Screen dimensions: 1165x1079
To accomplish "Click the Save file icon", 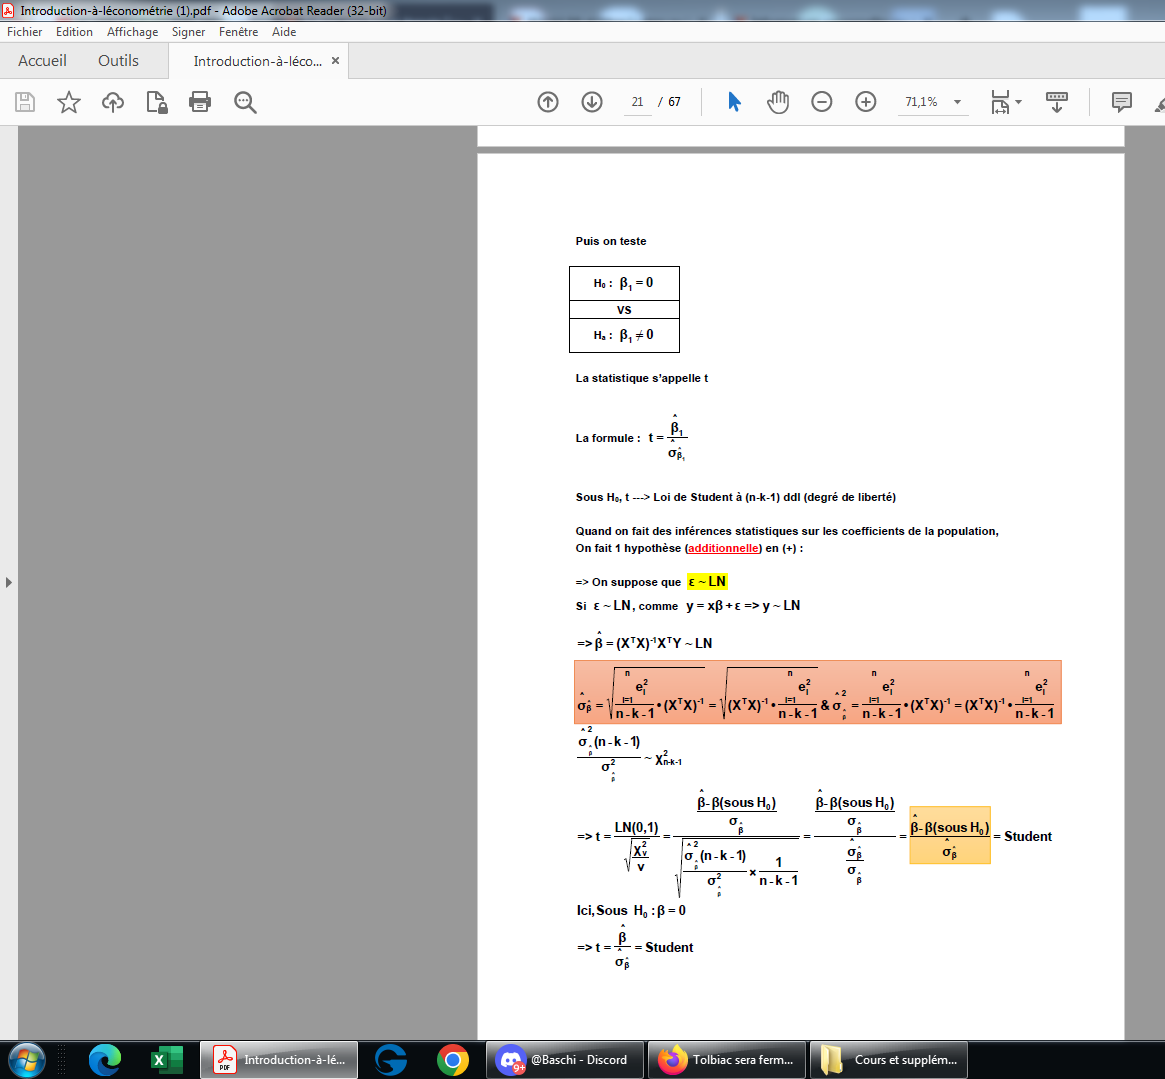I will (25, 102).
